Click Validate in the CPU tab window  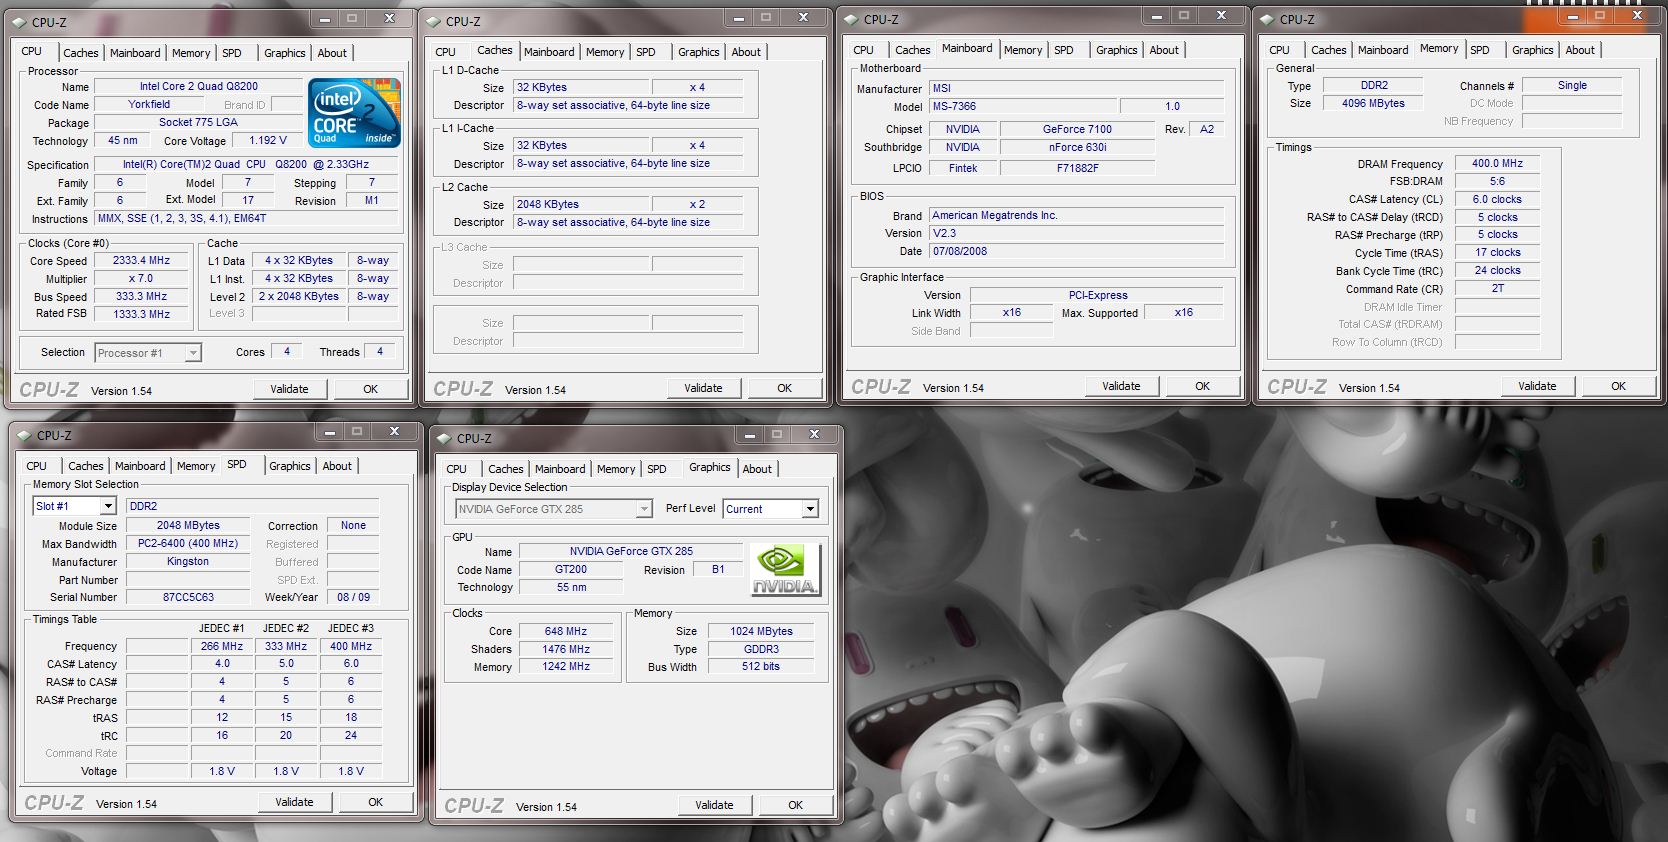tap(289, 389)
